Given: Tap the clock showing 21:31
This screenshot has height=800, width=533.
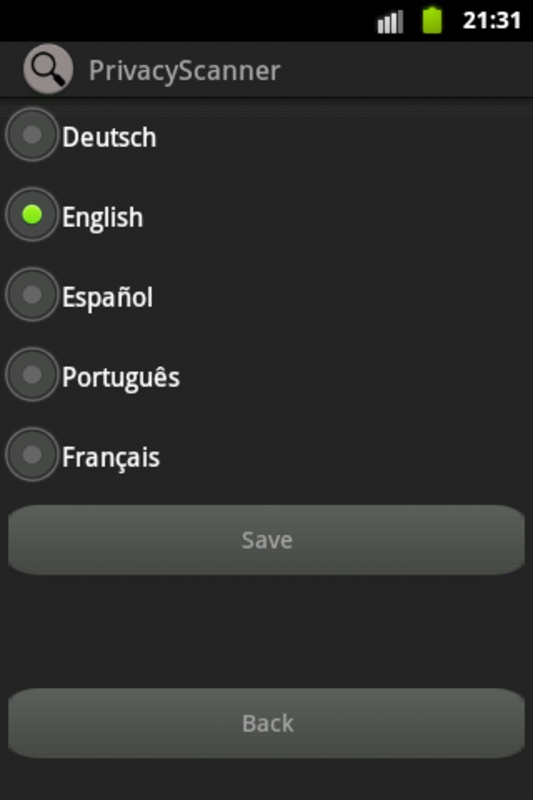Looking at the screenshot, I should tap(492, 21).
